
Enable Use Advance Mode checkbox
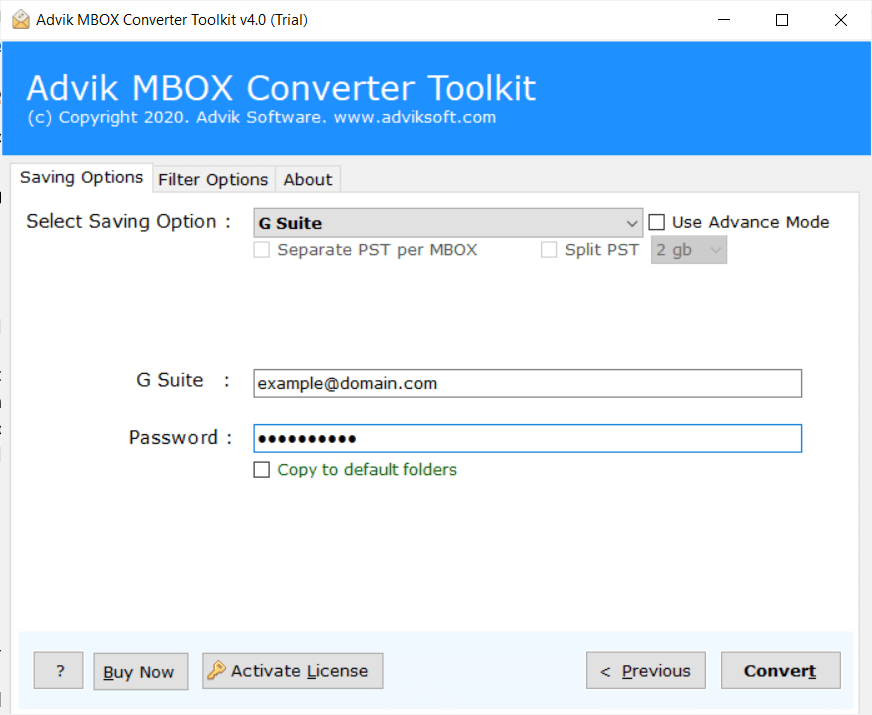click(657, 222)
